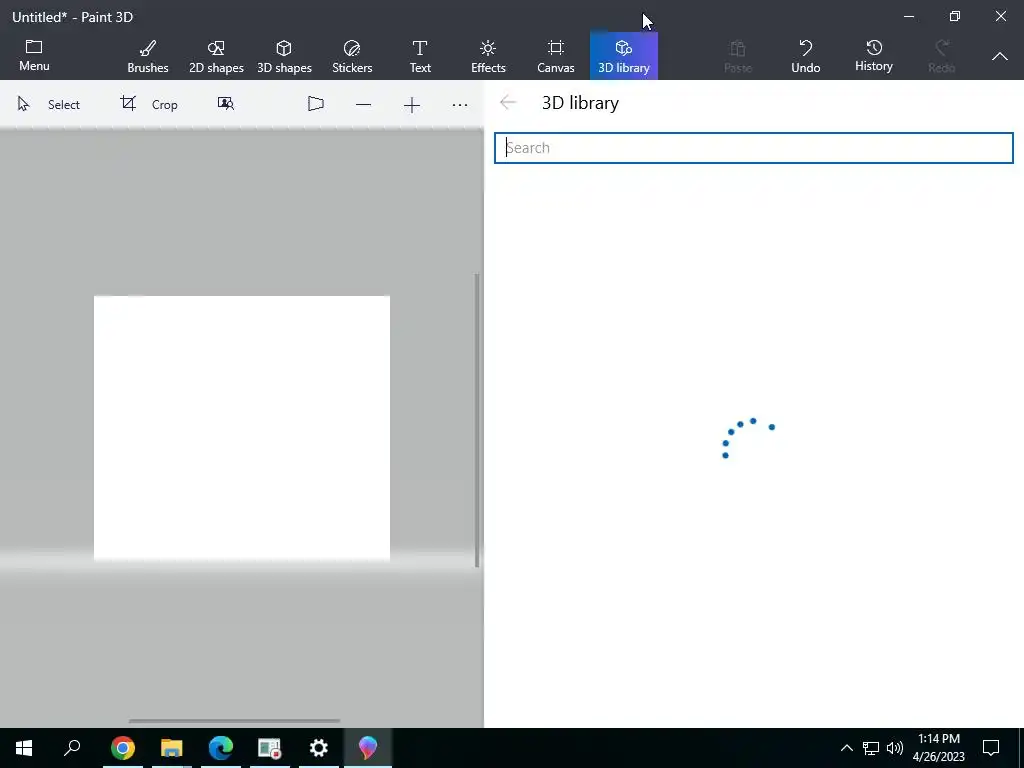Image resolution: width=1024 pixels, height=768 pixels.
Task: Open the 2D shapes panel
Action: click(216, 57)
